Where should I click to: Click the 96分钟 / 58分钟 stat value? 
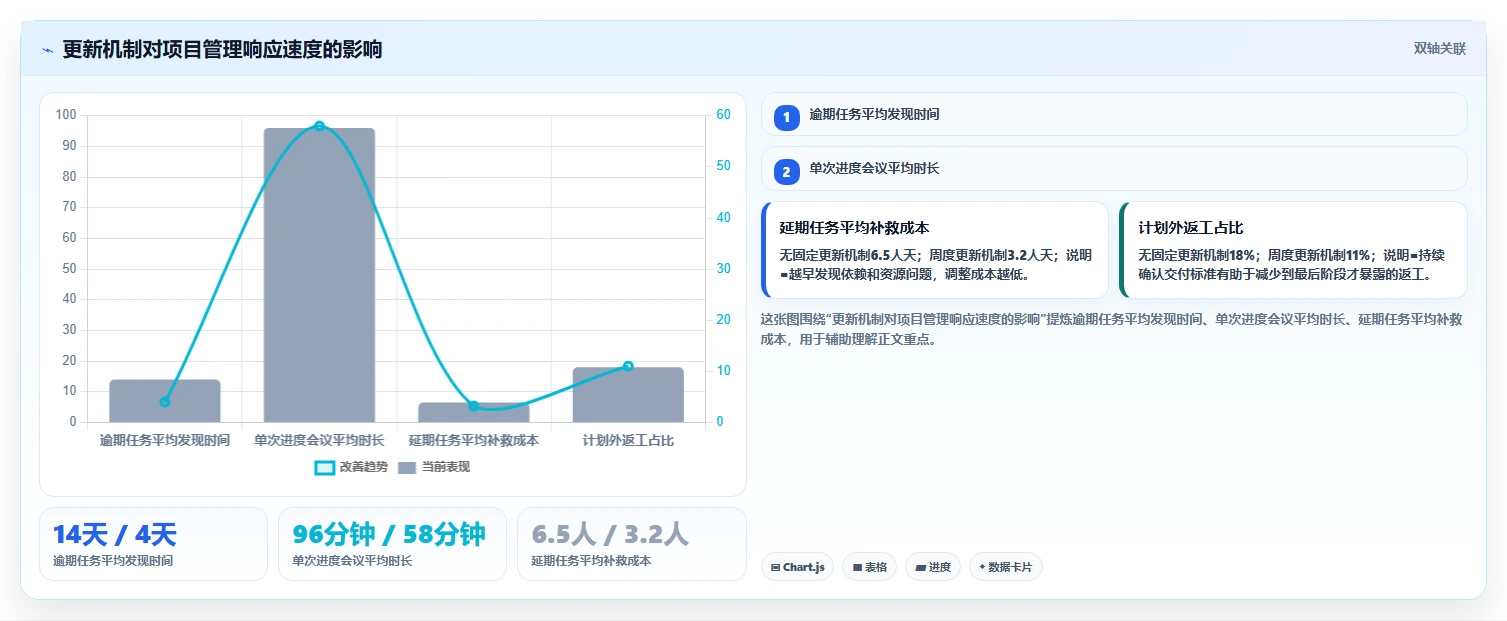pos(389,535)
